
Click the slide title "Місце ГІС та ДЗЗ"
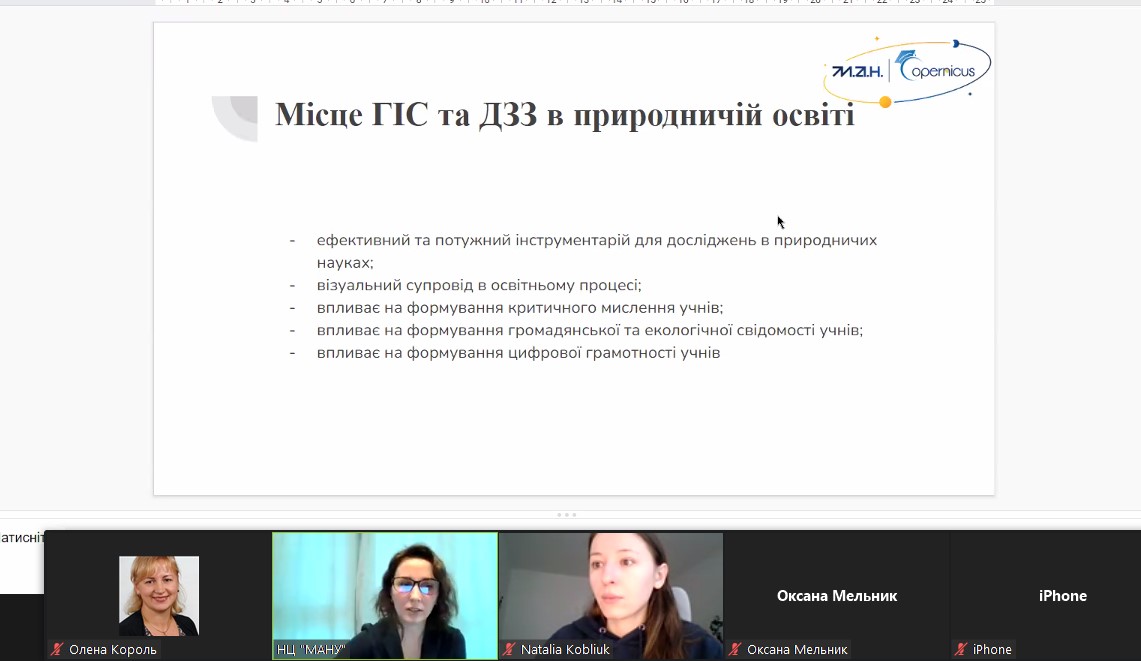(x=564, y=115)
